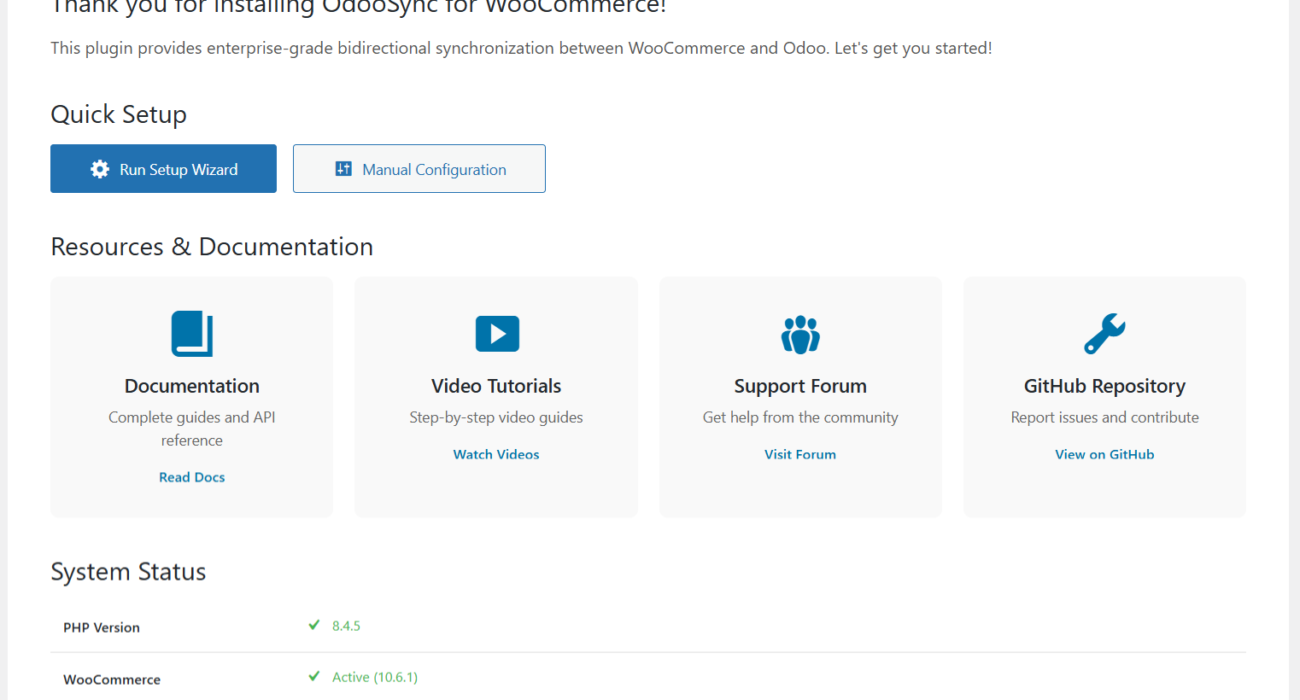The width and height of the screenshot is (1300, 700).
Task: Follow the Visit Forum link
Action: pos(800,454)
